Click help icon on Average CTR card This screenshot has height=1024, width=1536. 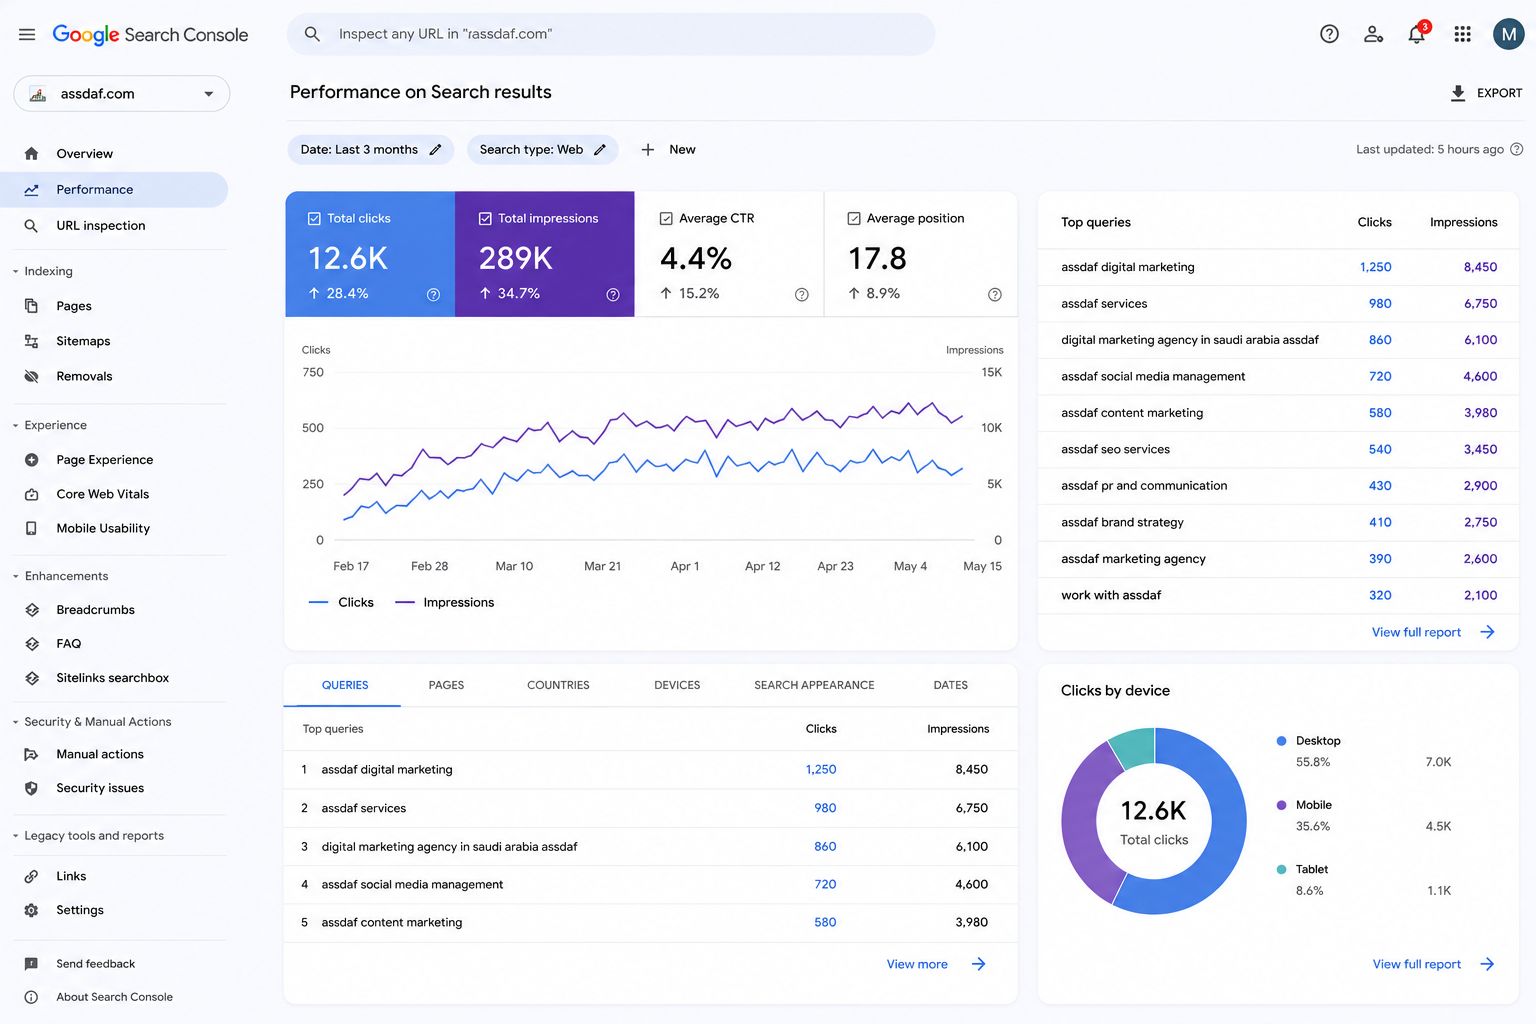pos(801,295)
